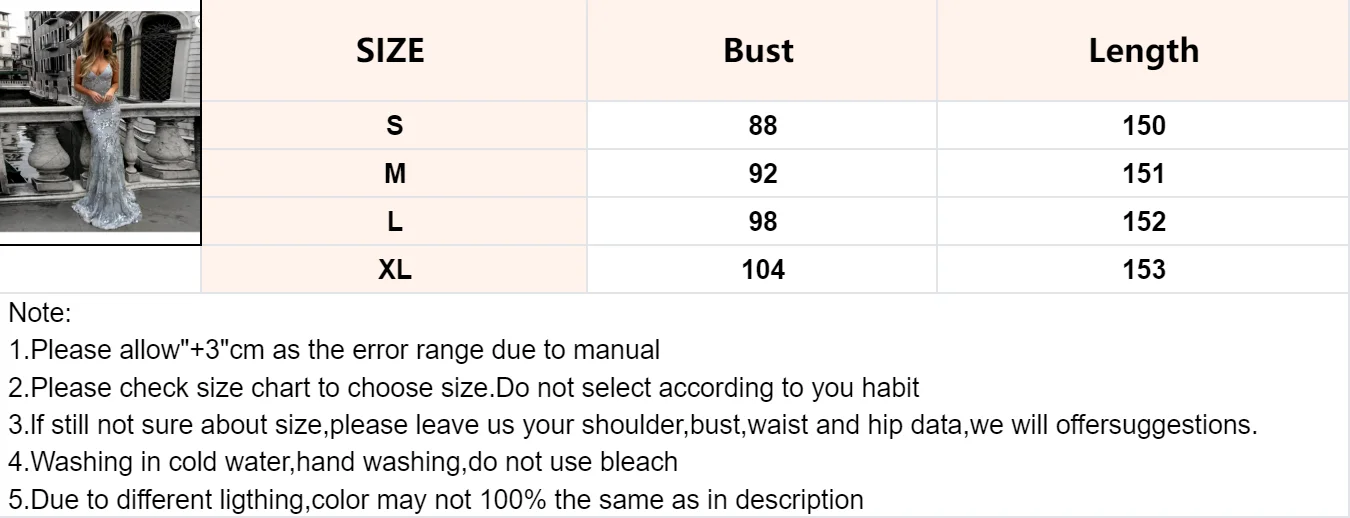Click the S size cell
1350x518 pixels.
(394, 125)
